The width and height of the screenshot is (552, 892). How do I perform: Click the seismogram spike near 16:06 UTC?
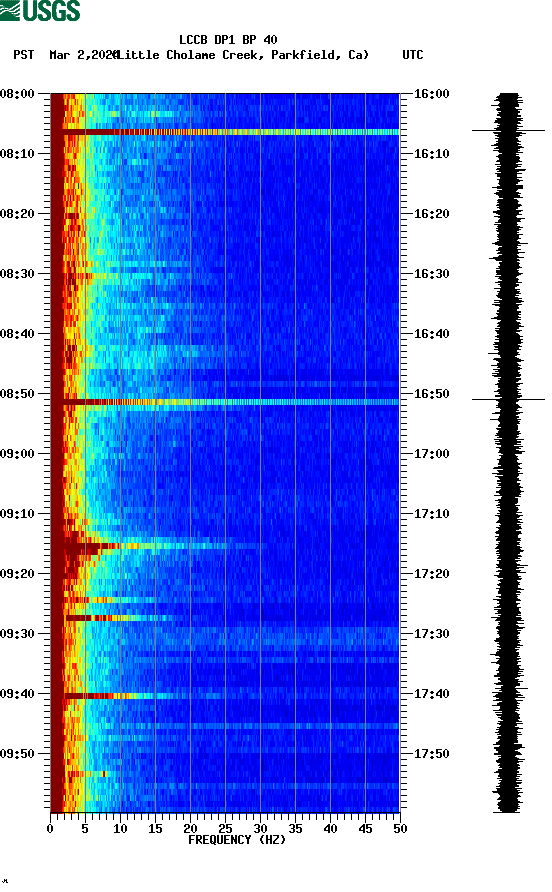pos(508,131)
